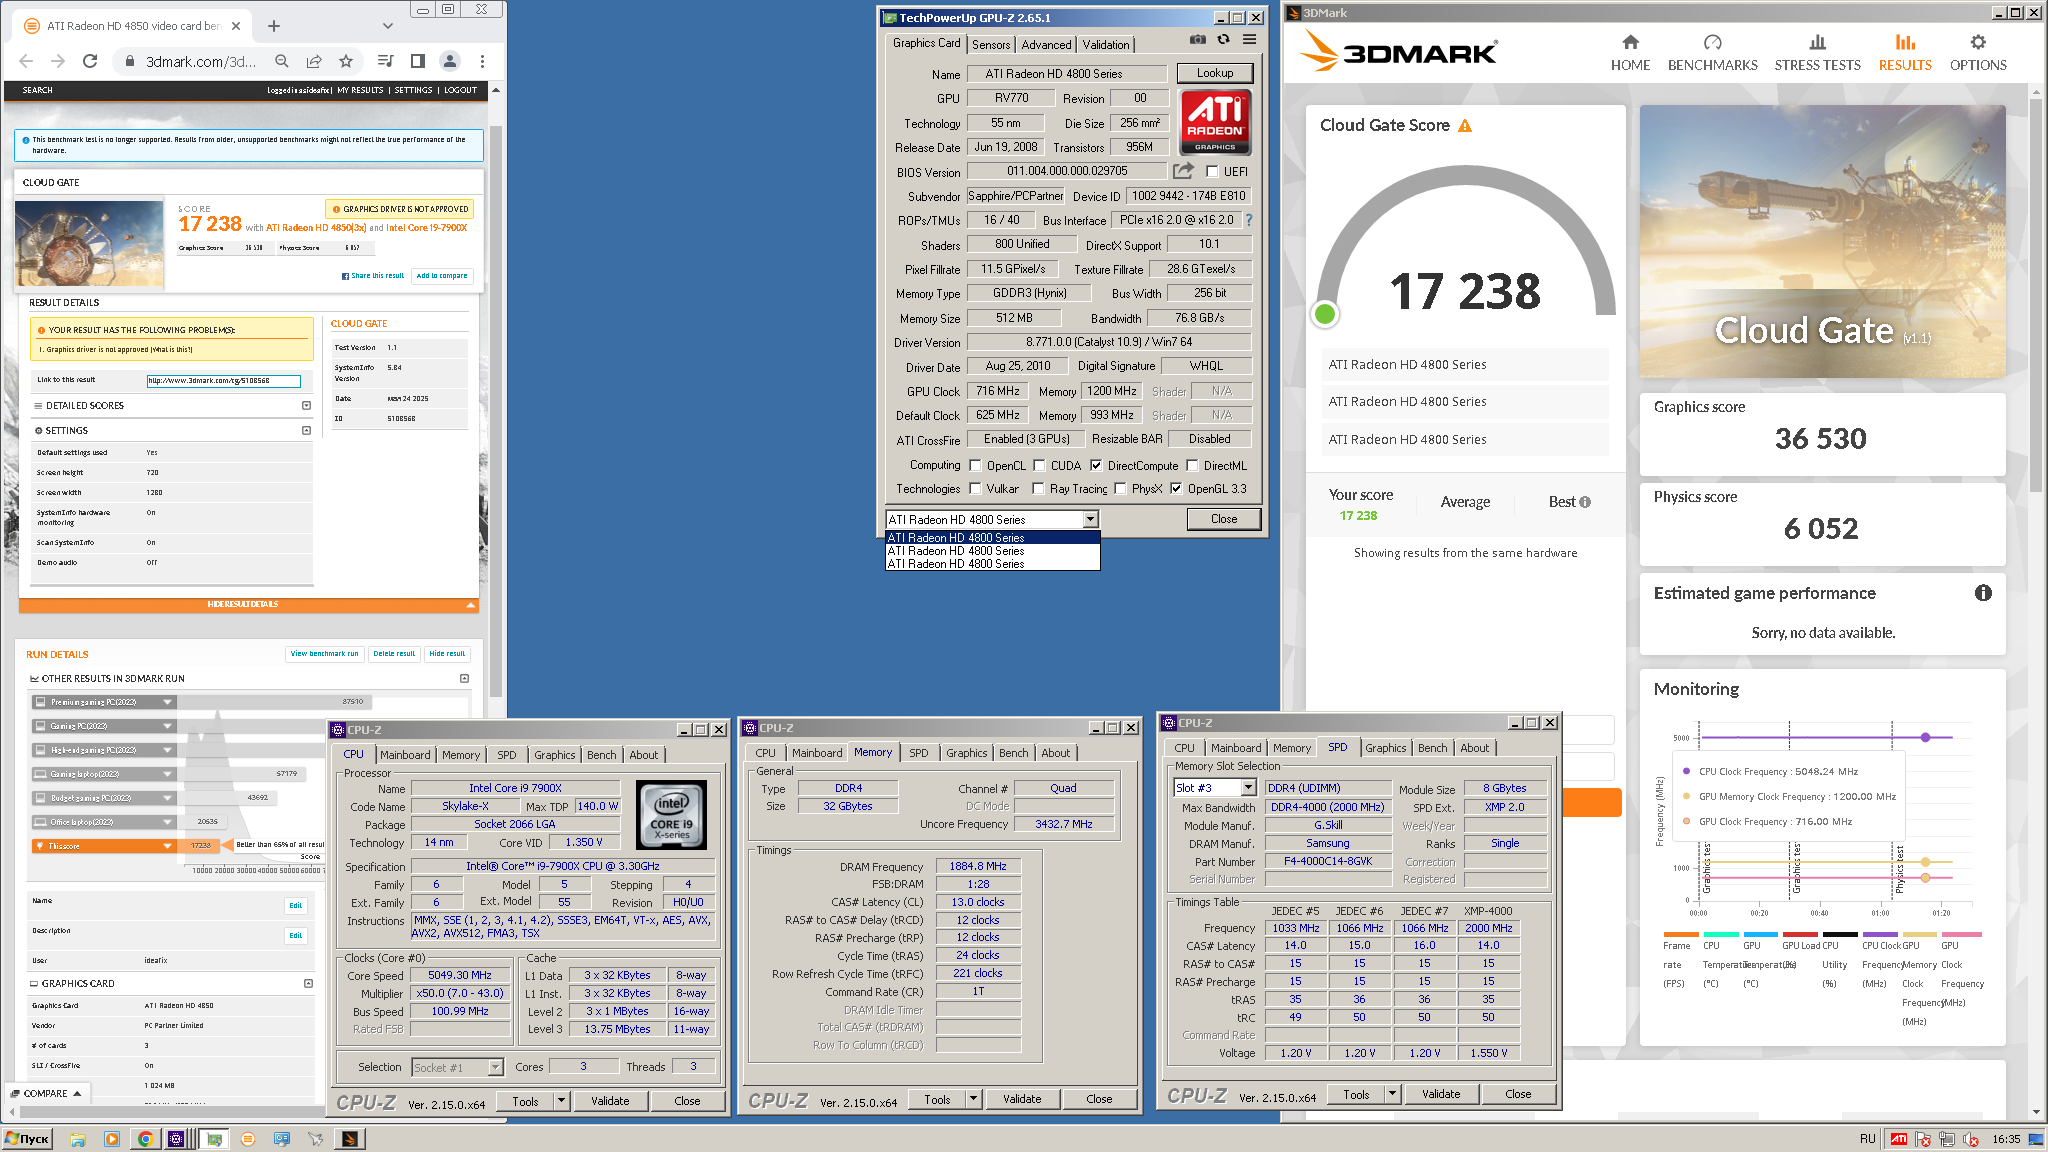Click the MY RESULTS link

360,90
